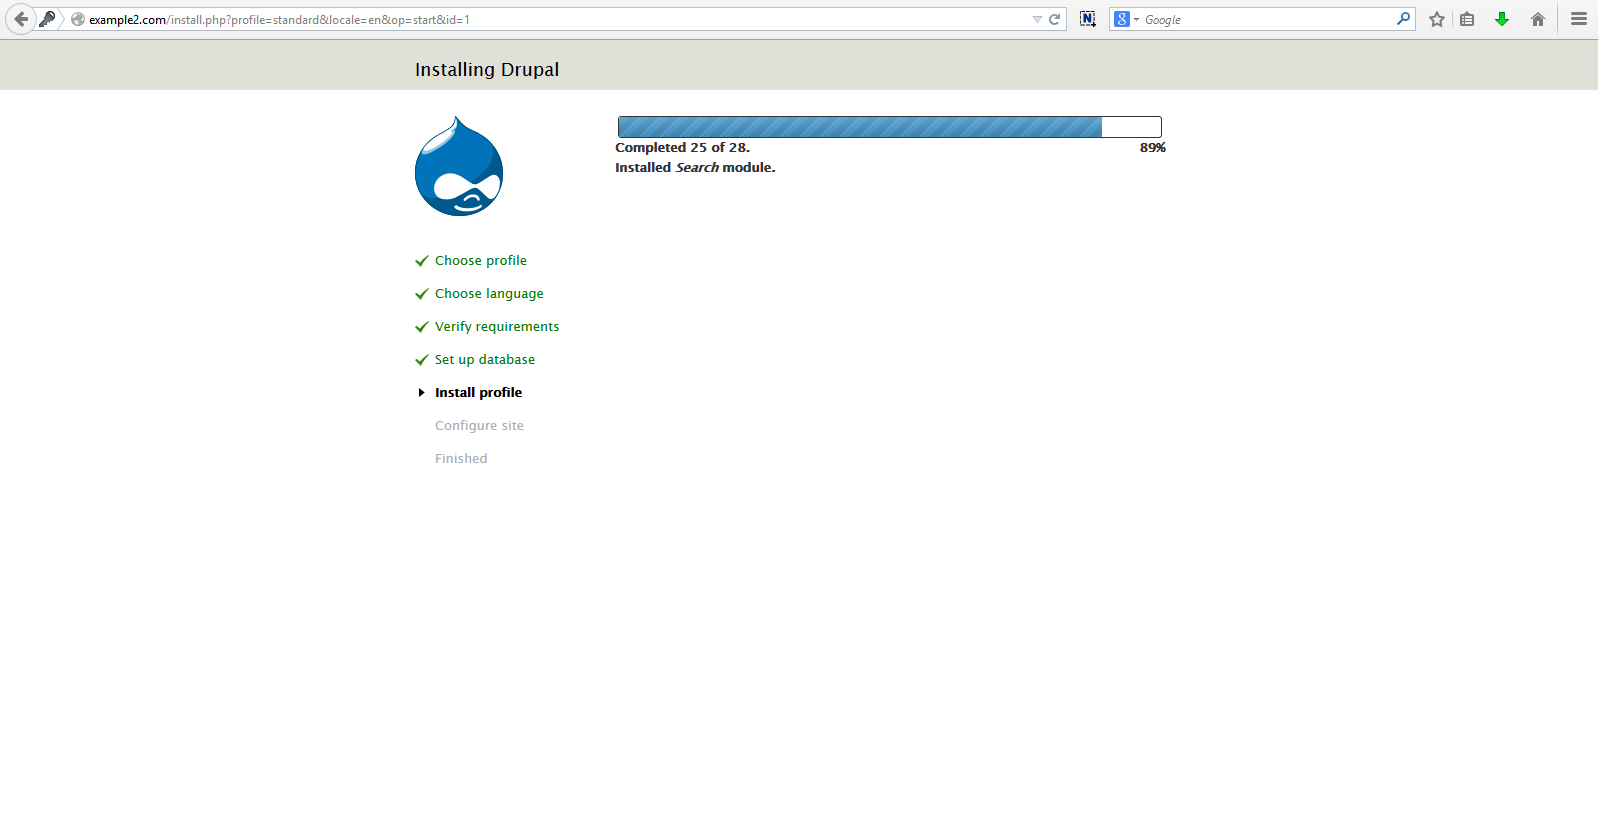1598x829 pixels.
Task: Select the 'Choose language' step
Action: 489,293
